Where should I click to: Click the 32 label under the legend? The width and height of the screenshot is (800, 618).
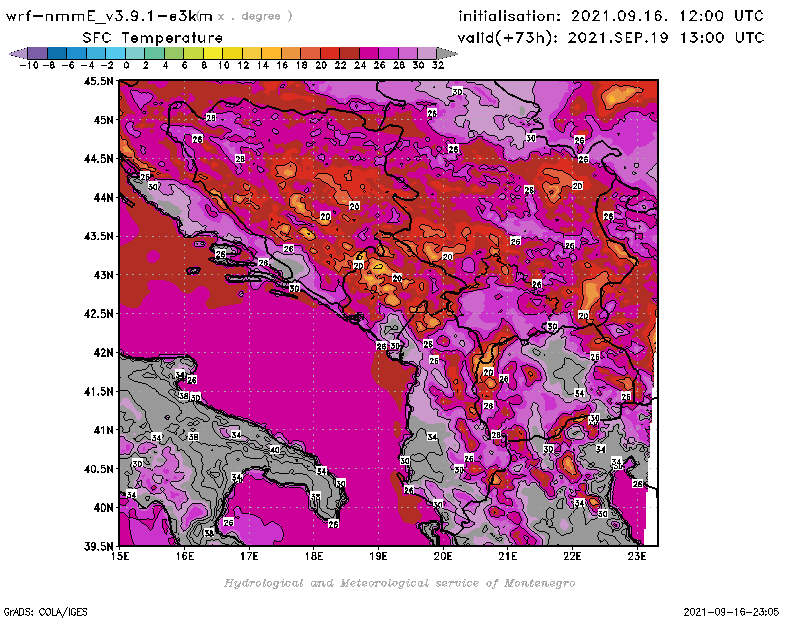(x=437, y=65)
